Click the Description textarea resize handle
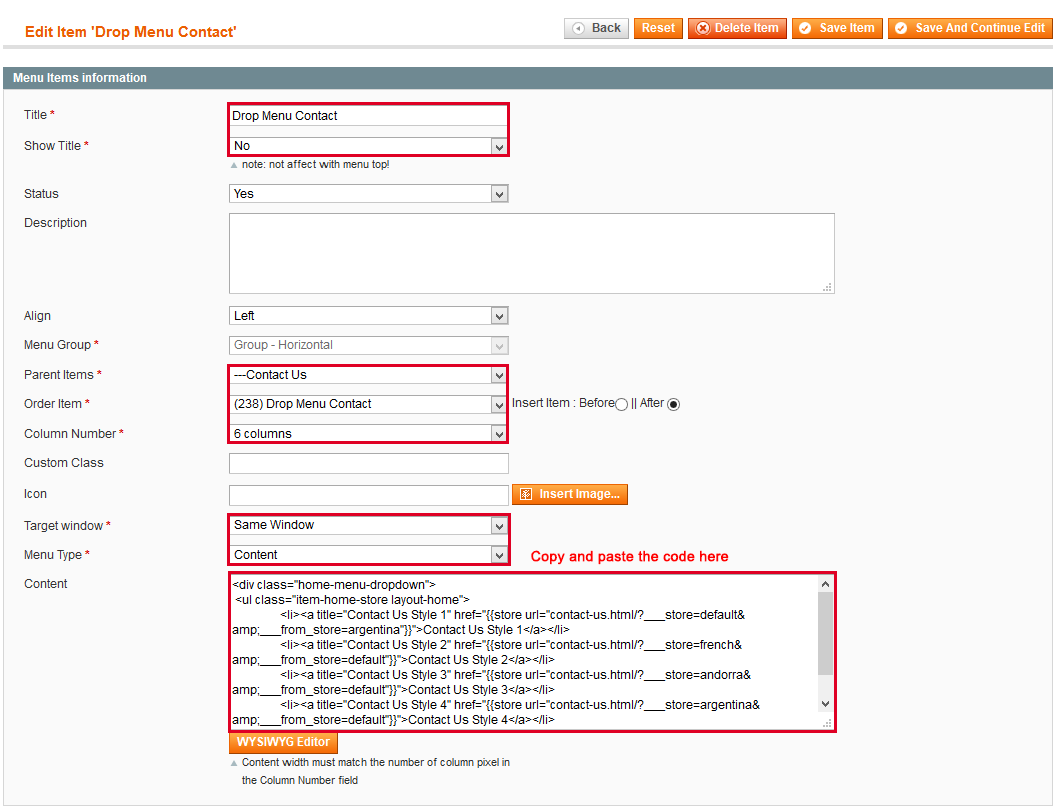Image resolution: width=1054 pixels, height=806 pixels. 827,287
